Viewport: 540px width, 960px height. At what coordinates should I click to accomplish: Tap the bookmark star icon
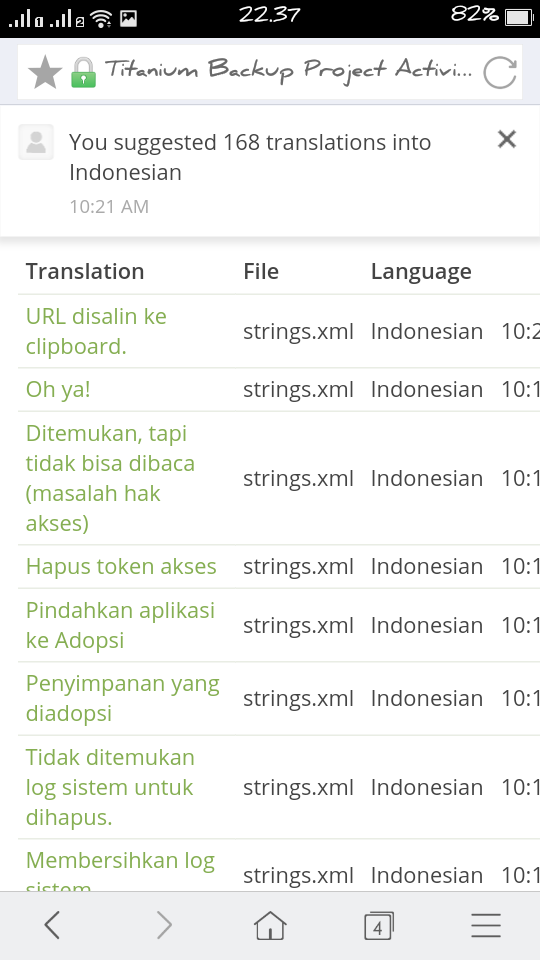pyautogui.click(x=45, y=72)
